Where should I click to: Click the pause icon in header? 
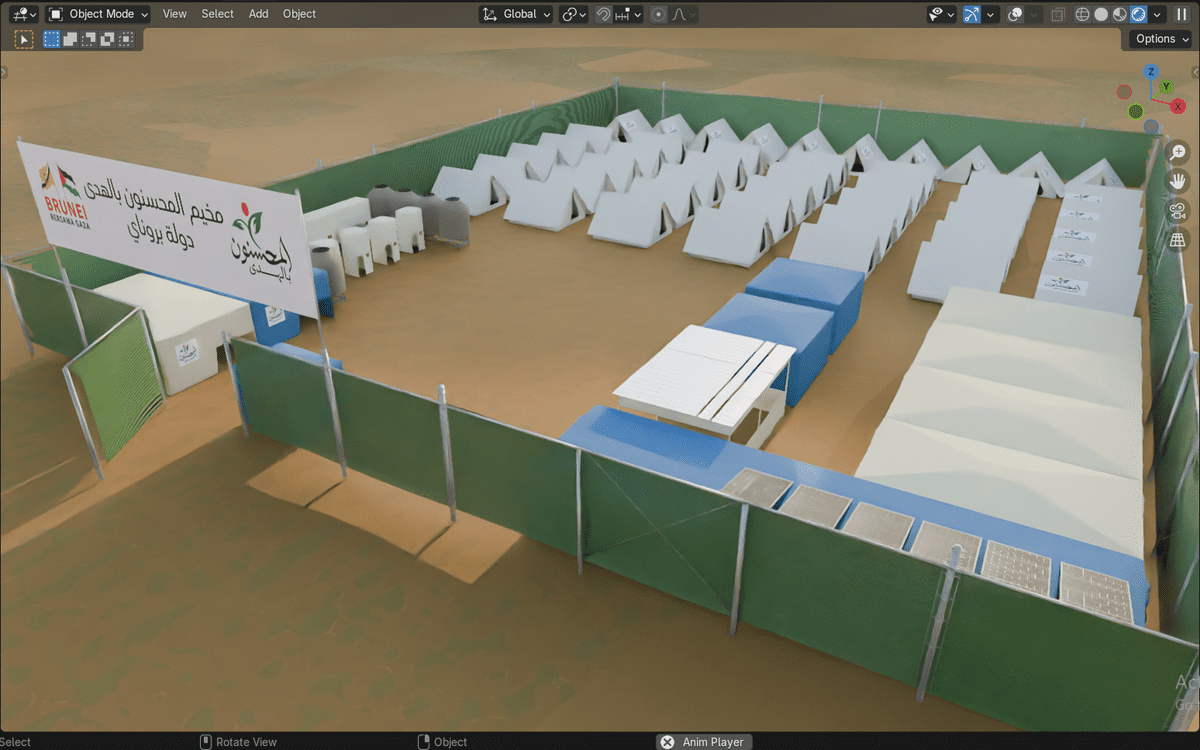click(1181, 14)
